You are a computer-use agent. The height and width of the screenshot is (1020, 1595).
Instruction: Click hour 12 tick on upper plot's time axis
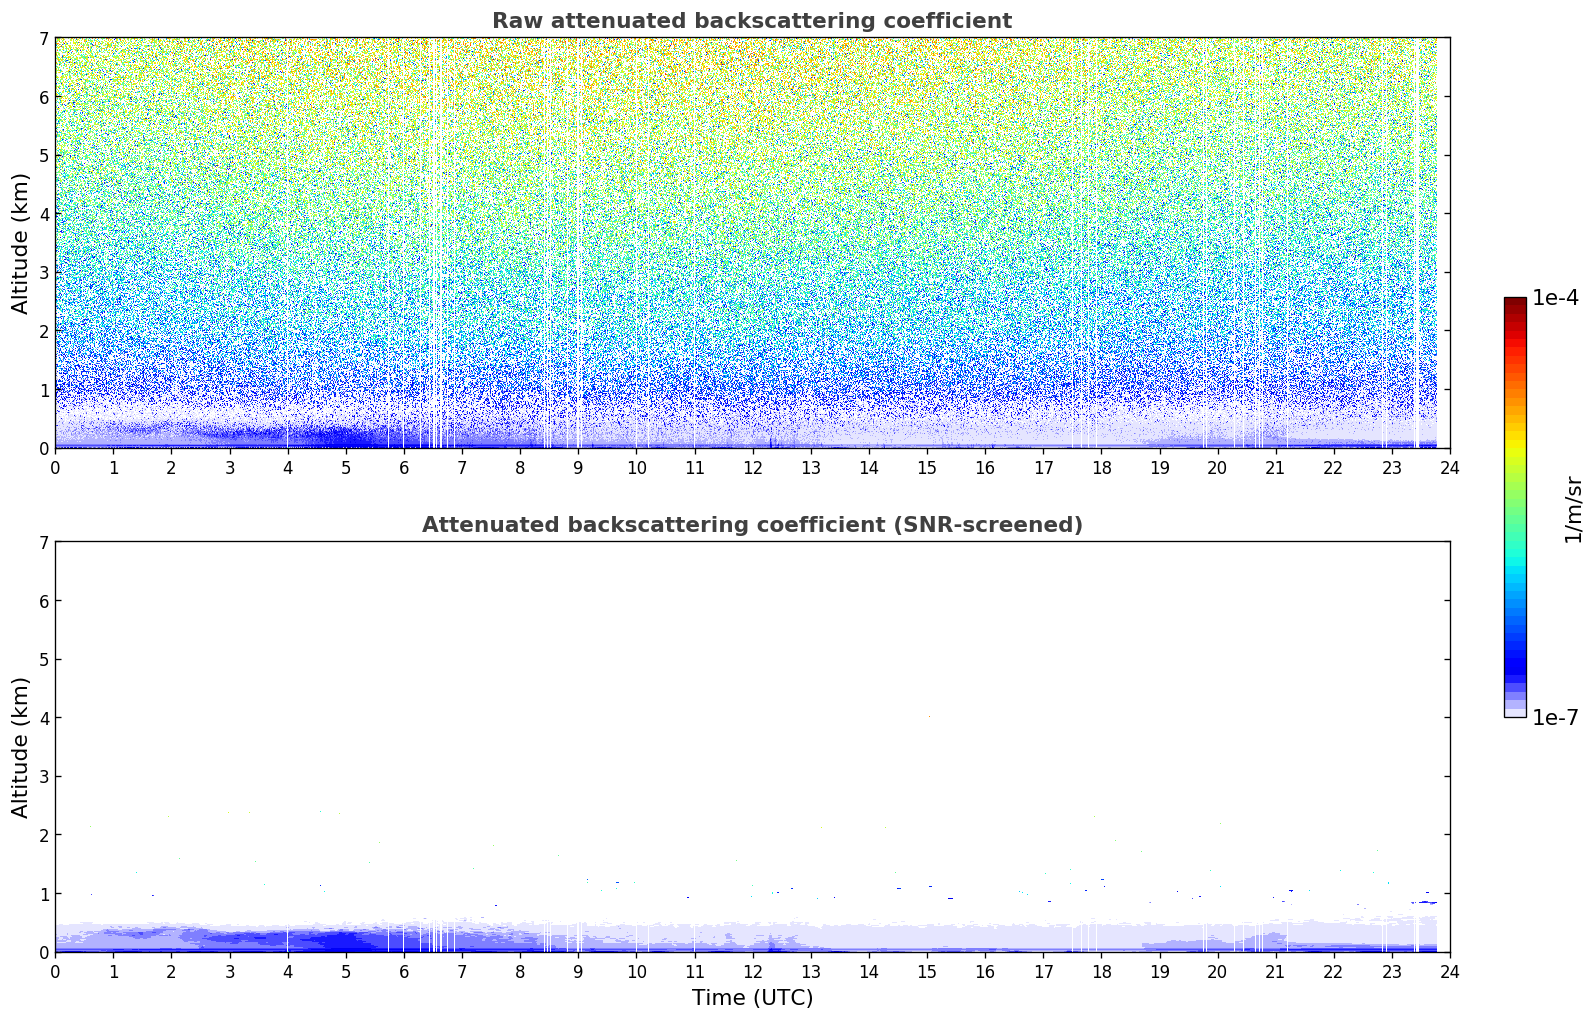[x=752, y=467]
